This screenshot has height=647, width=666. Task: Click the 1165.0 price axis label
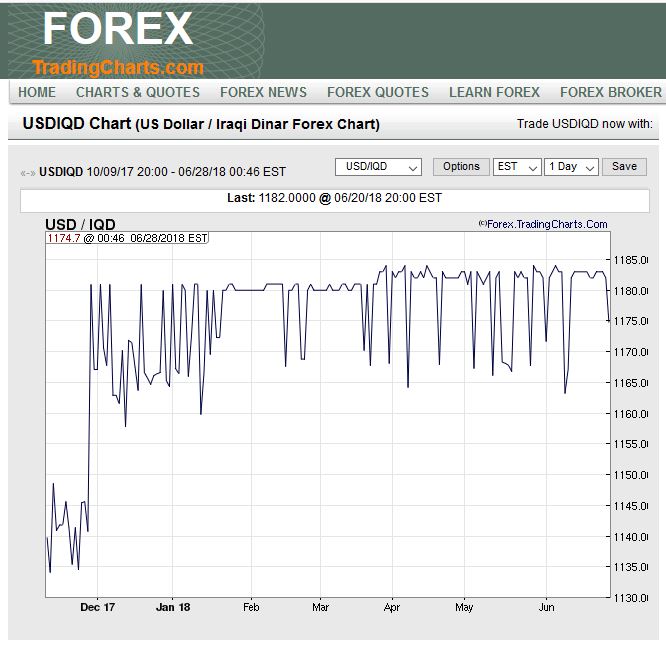point(631,383)
